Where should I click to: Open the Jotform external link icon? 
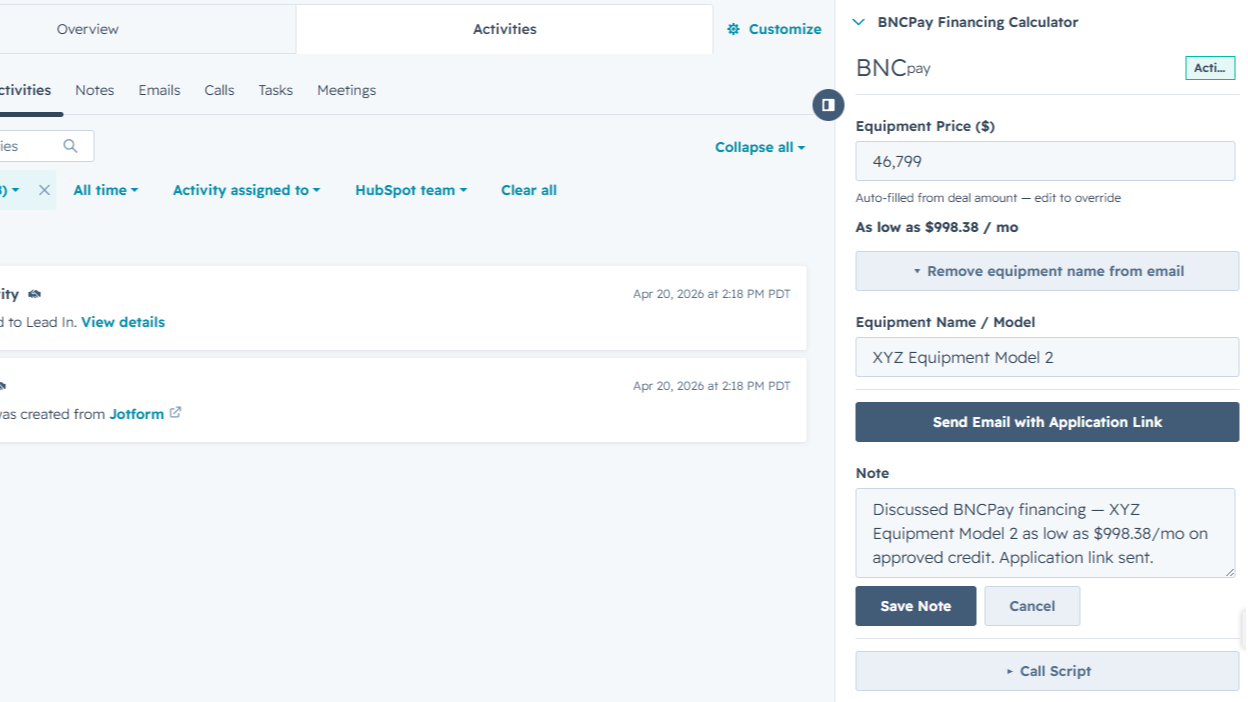click(x=175, y=412)
